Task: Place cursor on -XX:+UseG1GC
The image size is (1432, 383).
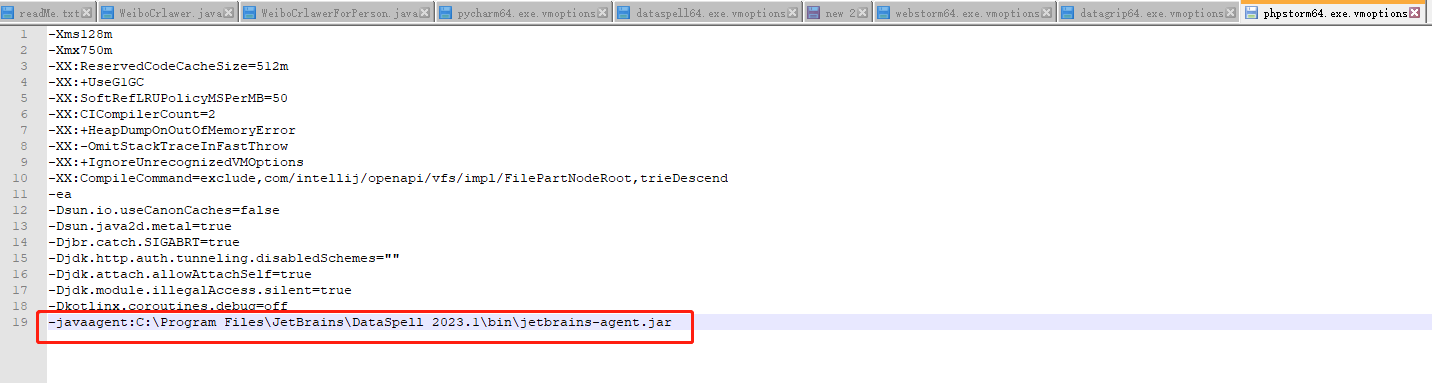Action: 96,82
